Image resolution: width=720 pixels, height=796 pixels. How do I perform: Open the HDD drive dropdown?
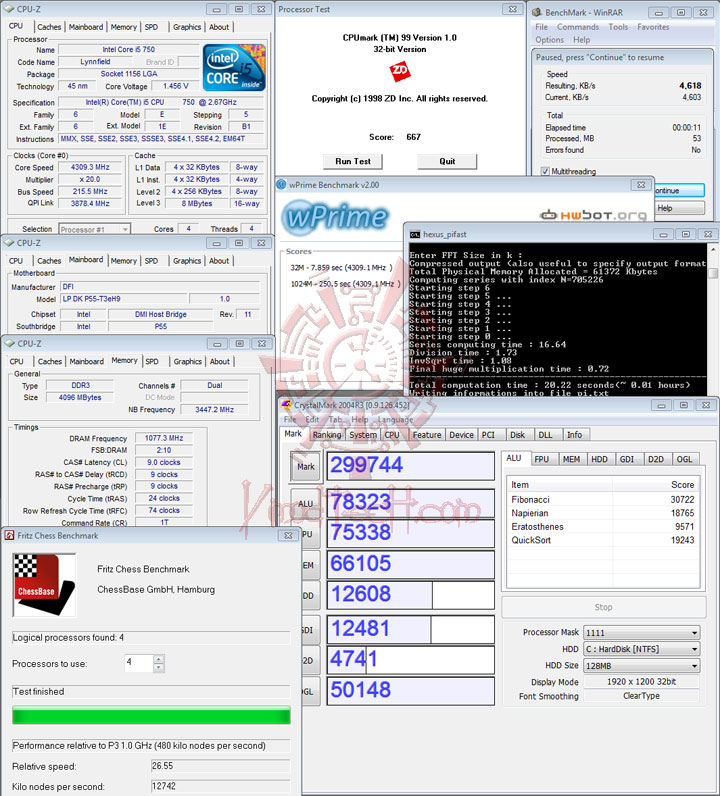click(x=641, y=649)
